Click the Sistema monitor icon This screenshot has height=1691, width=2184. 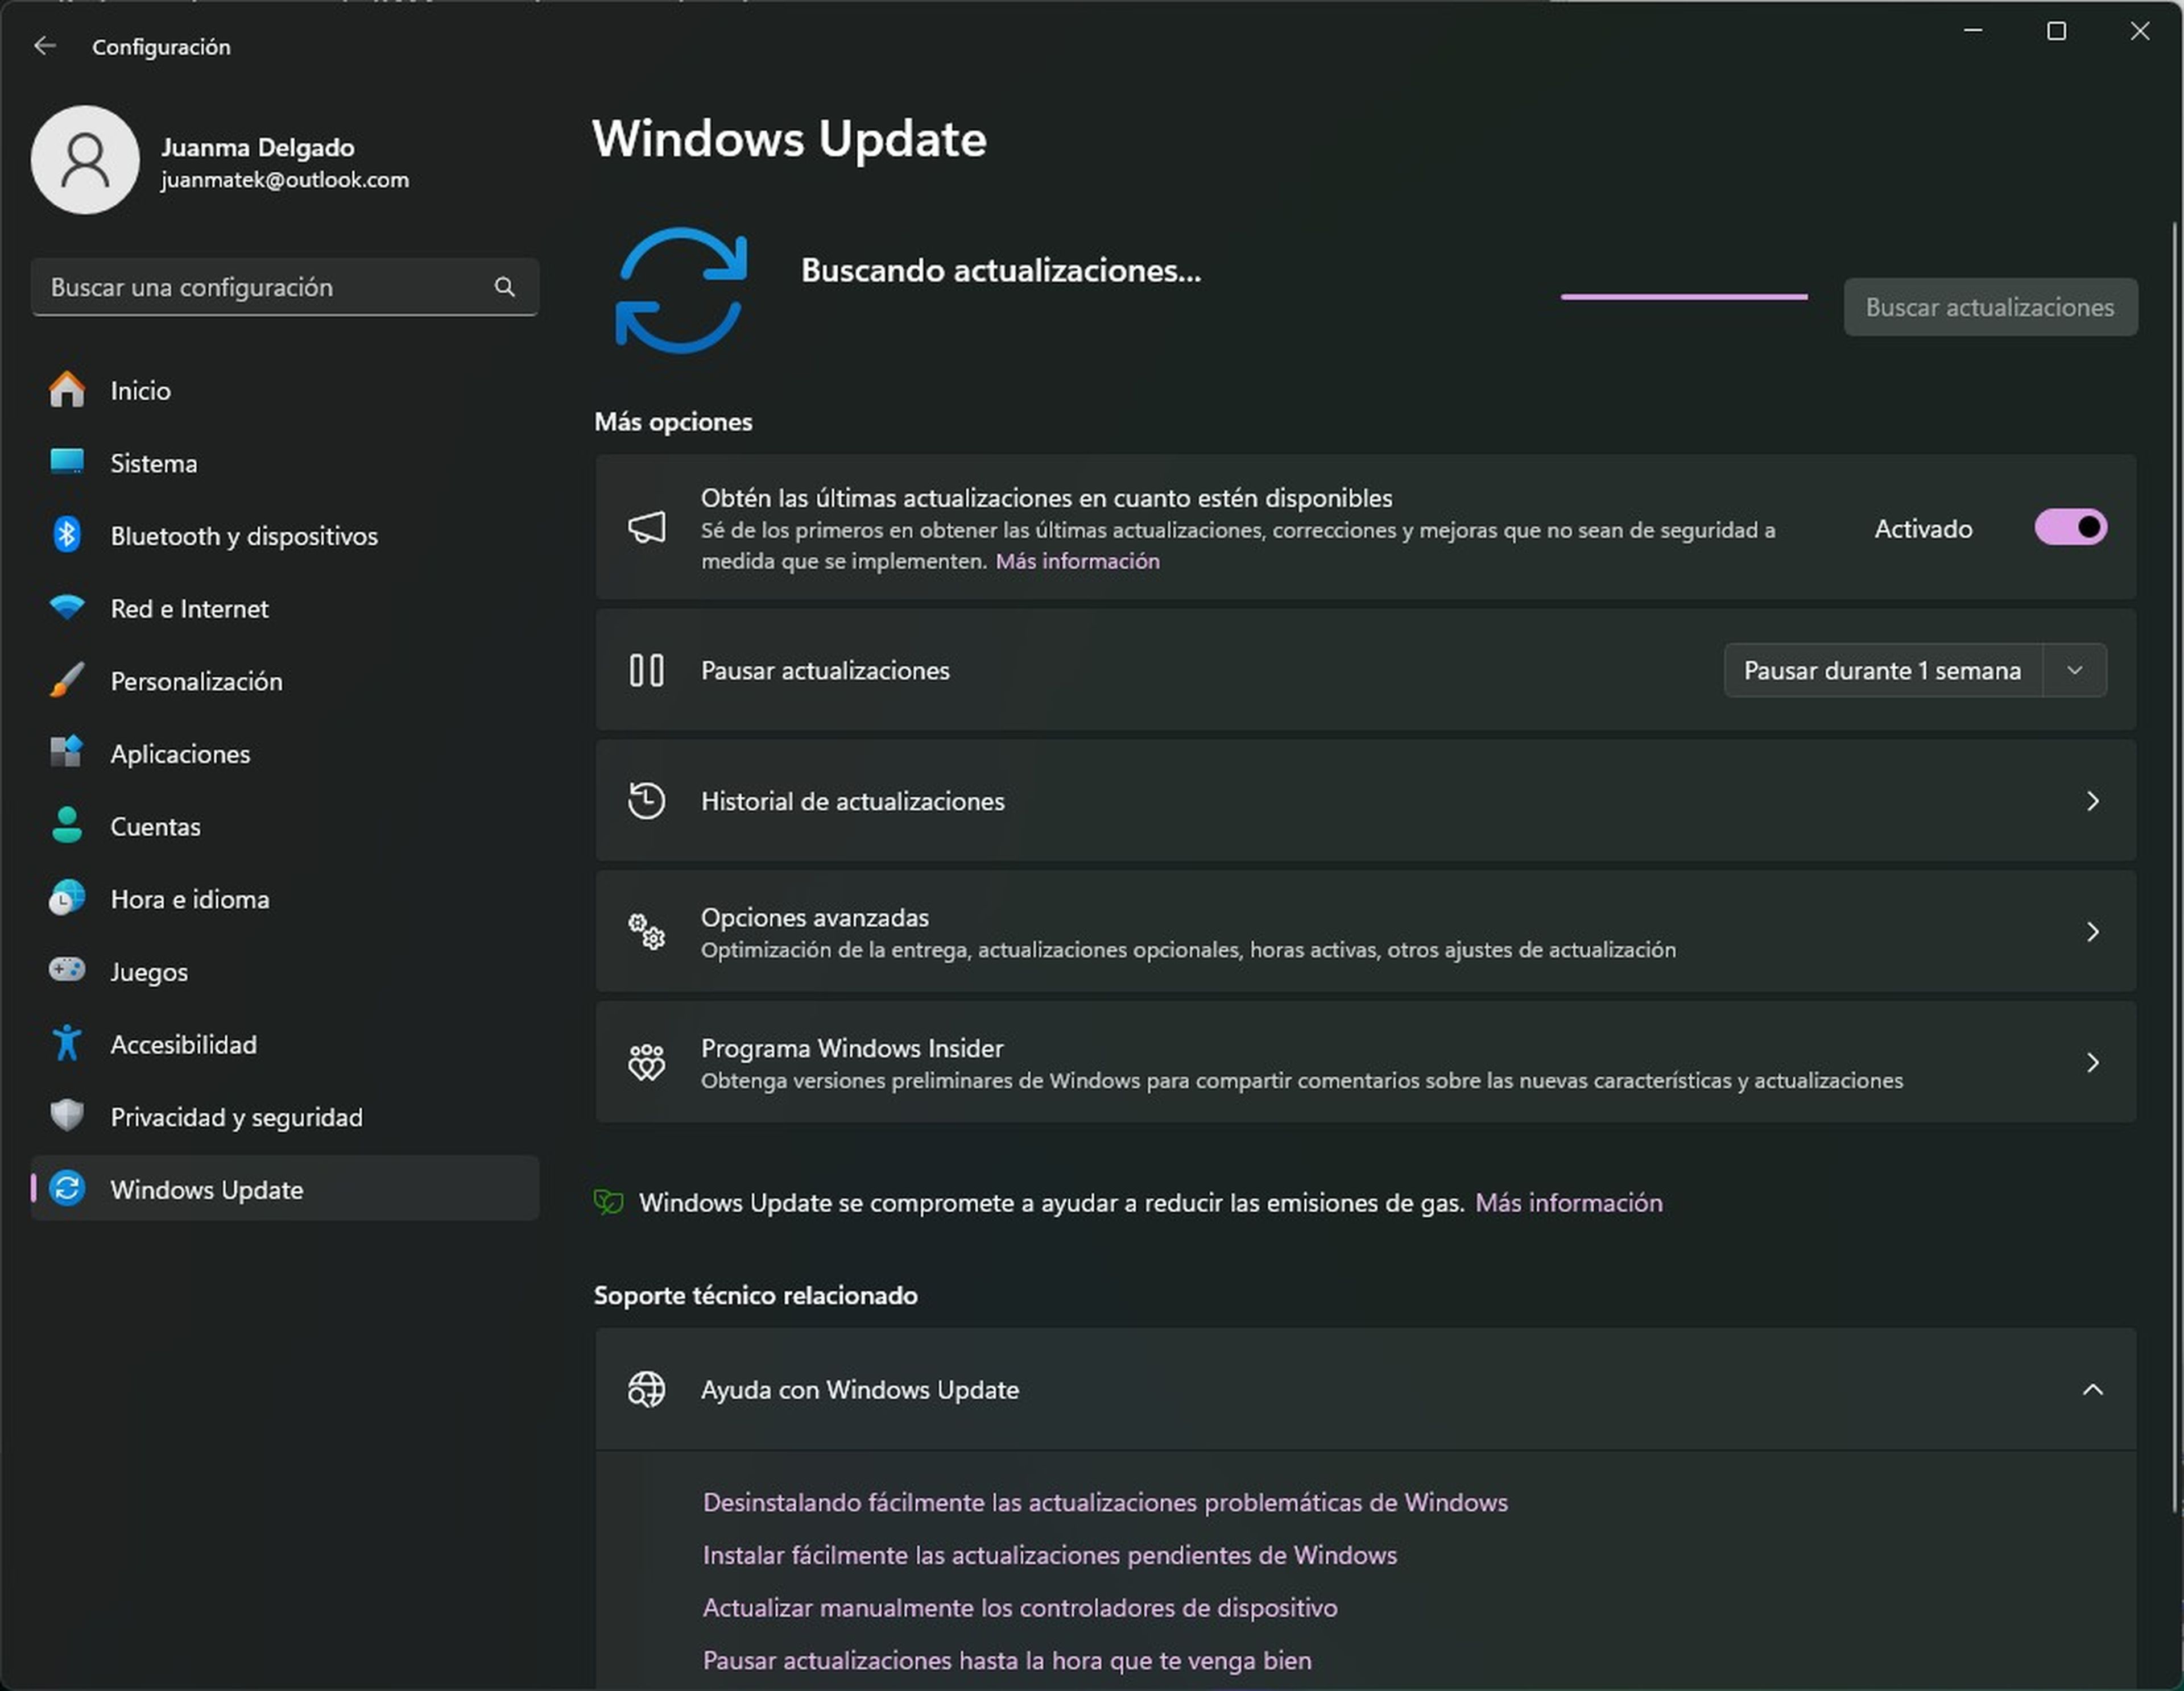(67, 462)
